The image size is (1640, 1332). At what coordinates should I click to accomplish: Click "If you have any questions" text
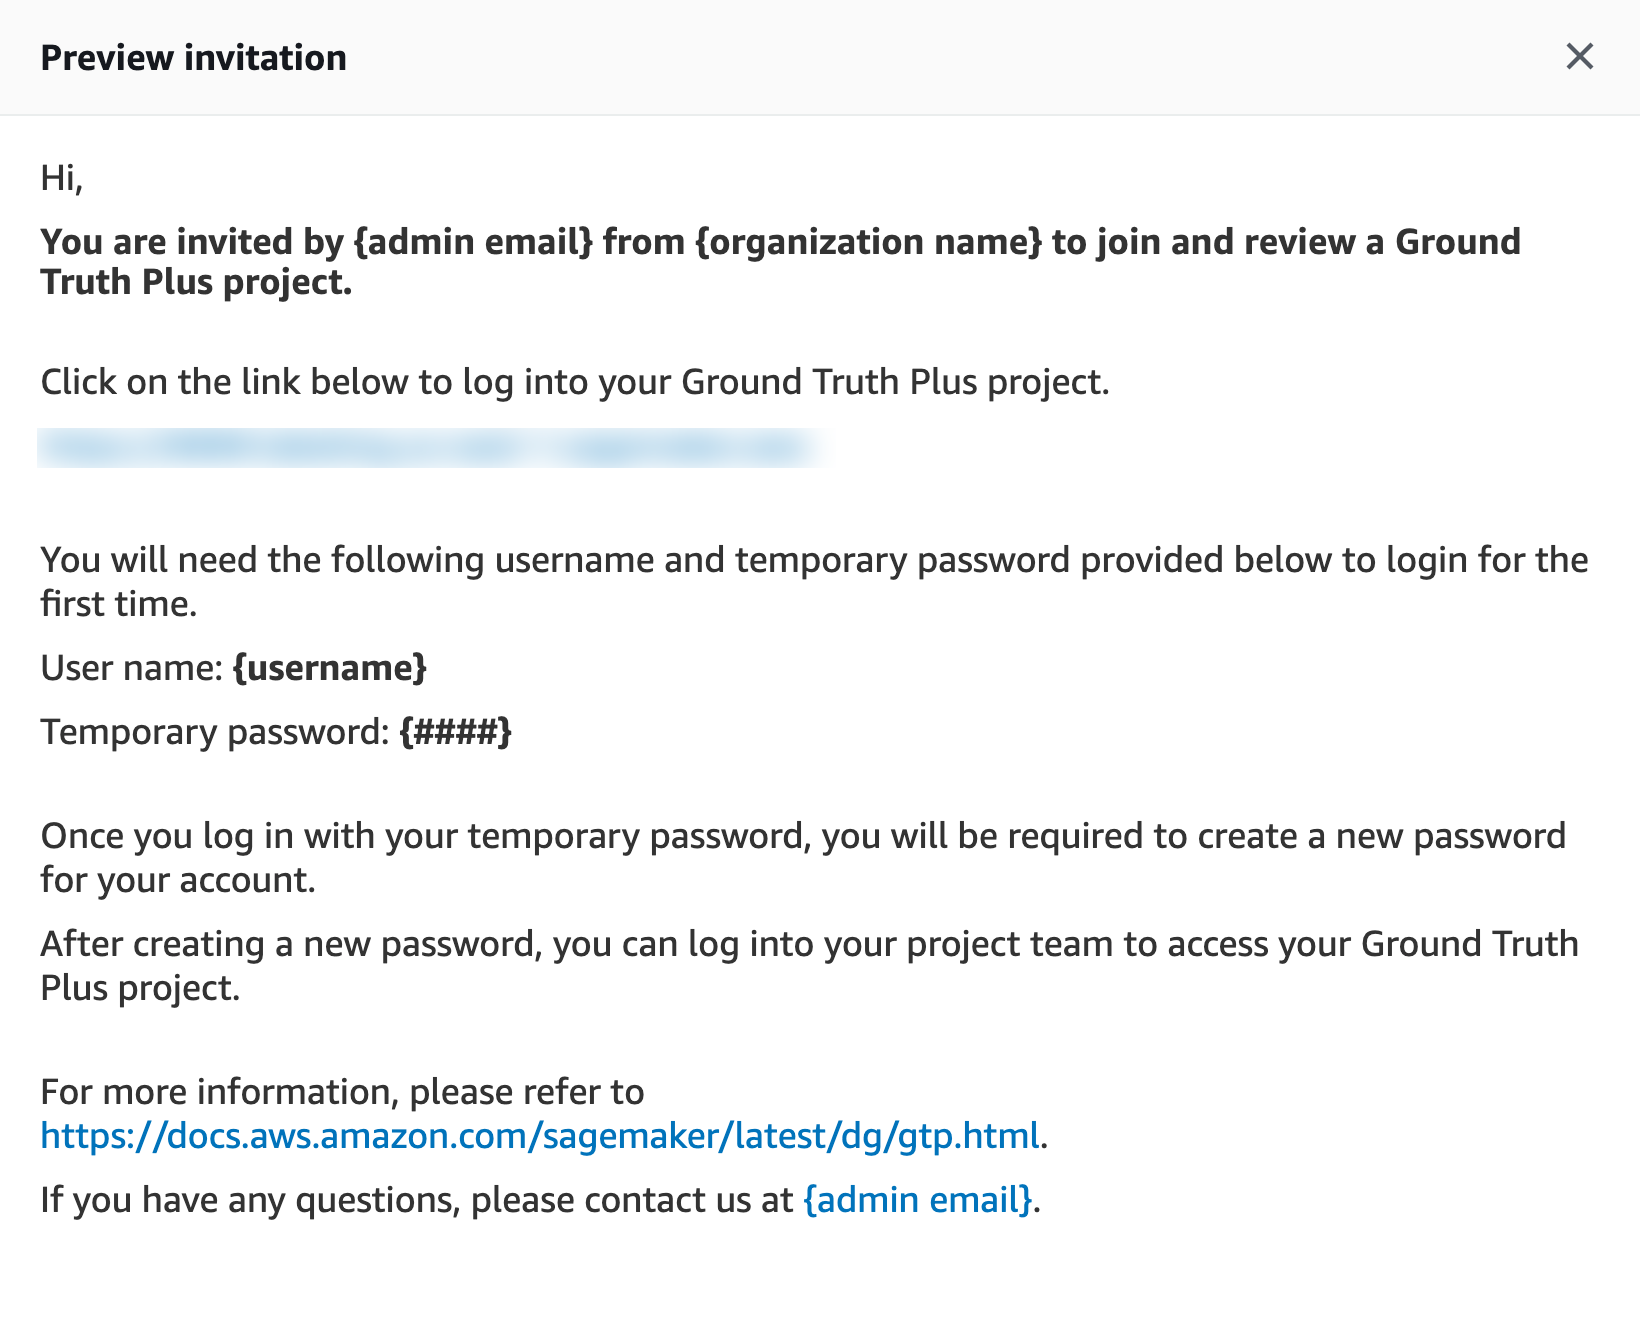[x=416, y=1200]
